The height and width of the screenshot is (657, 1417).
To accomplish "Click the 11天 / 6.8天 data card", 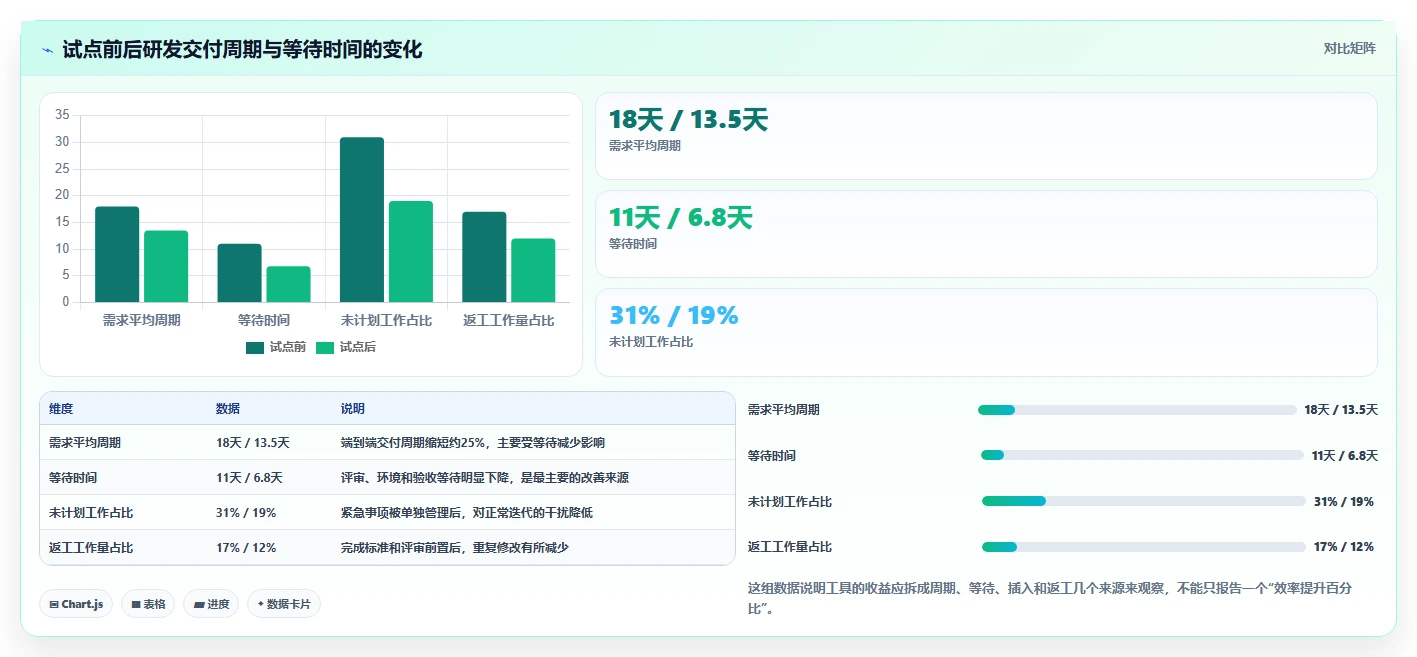I will pos(986,234).
